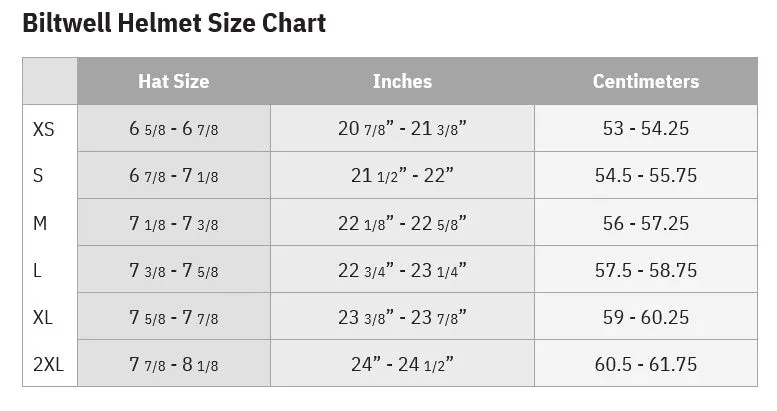Select the 6 5/8 - 6 7/8 hat size cell

tap(174, 128)
